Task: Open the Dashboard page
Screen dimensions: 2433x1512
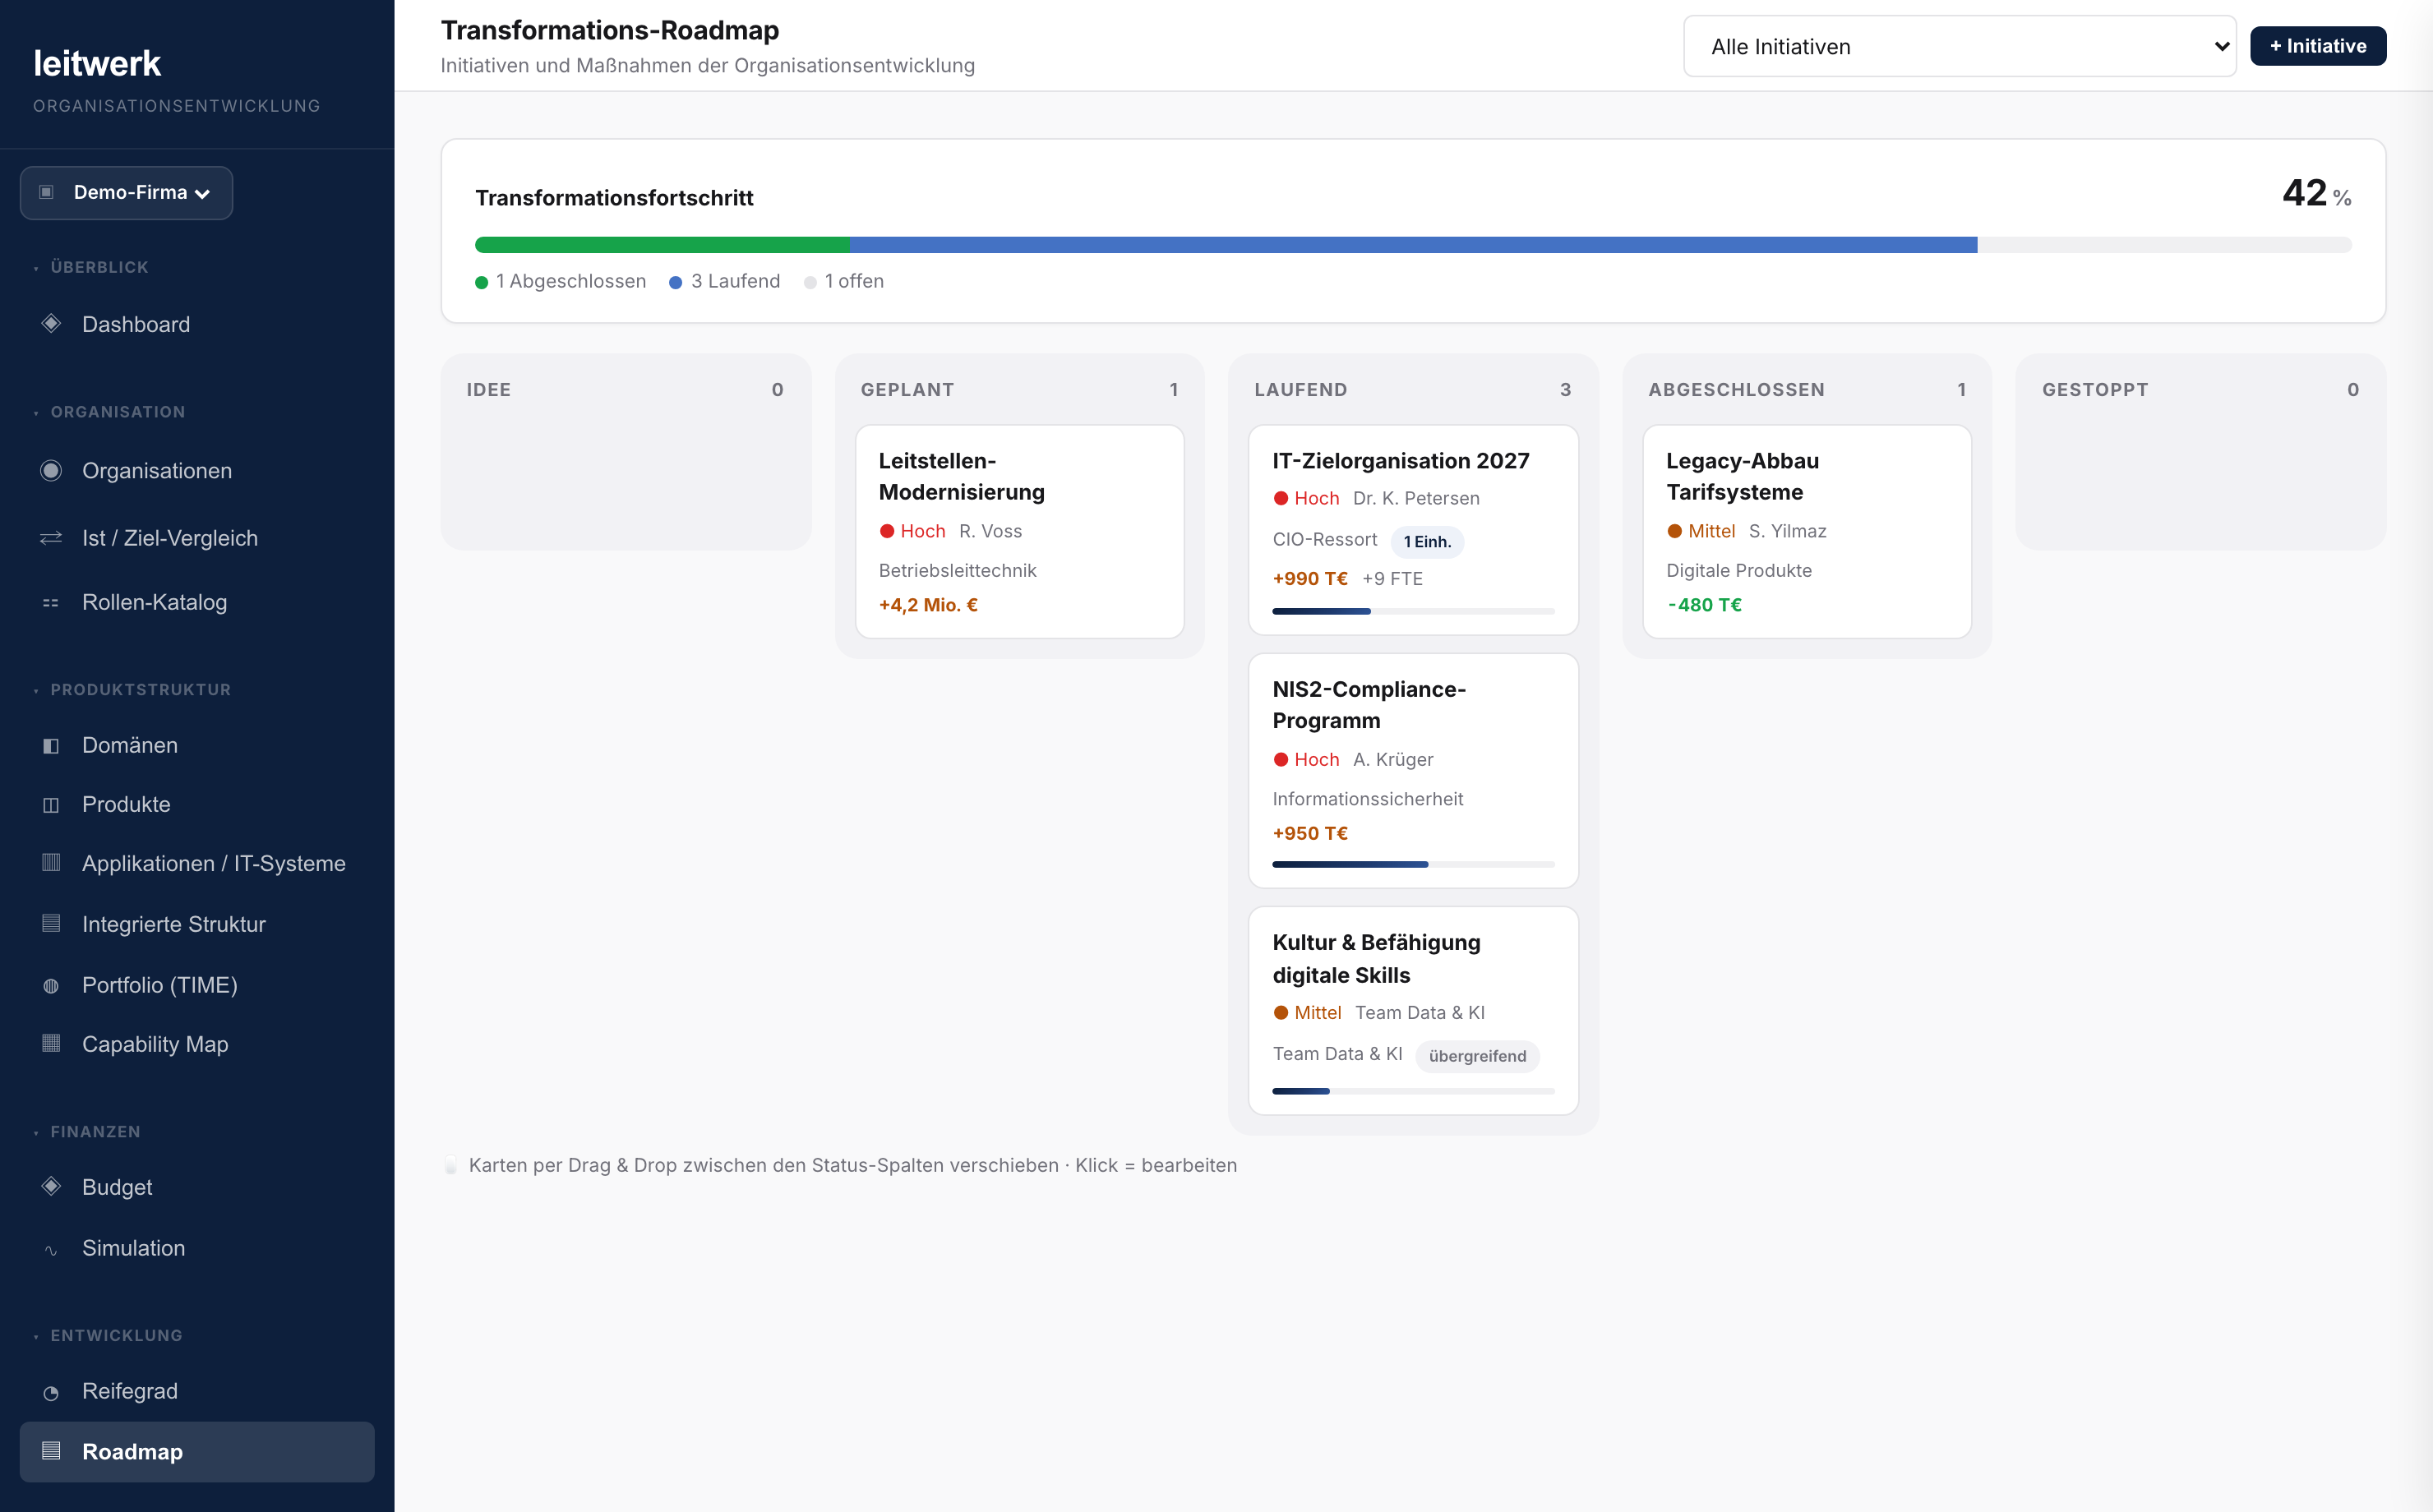Action: 197,324
